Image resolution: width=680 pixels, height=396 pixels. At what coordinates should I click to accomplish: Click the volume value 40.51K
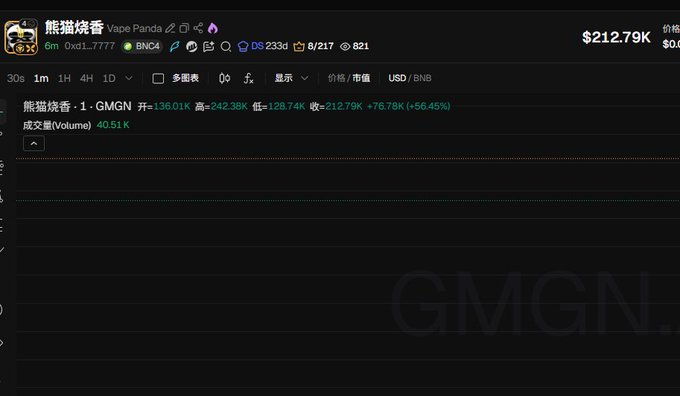pos(113,125)
